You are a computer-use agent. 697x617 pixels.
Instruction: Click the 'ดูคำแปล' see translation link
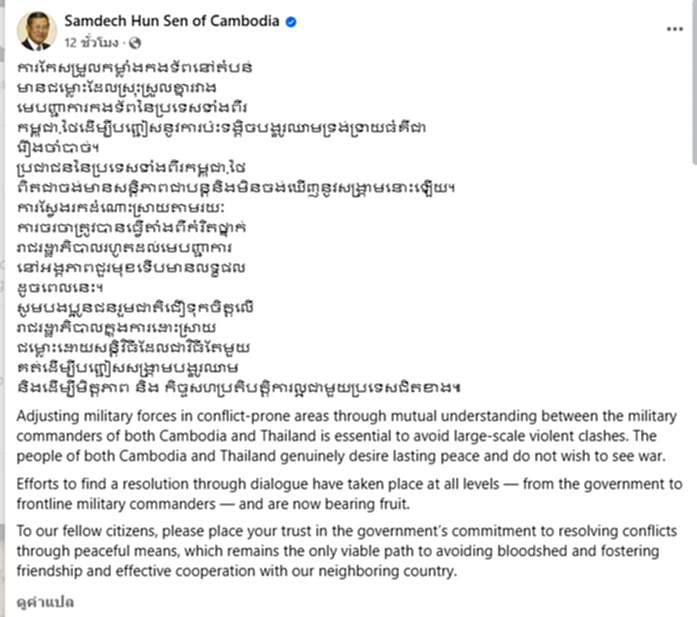45,602
